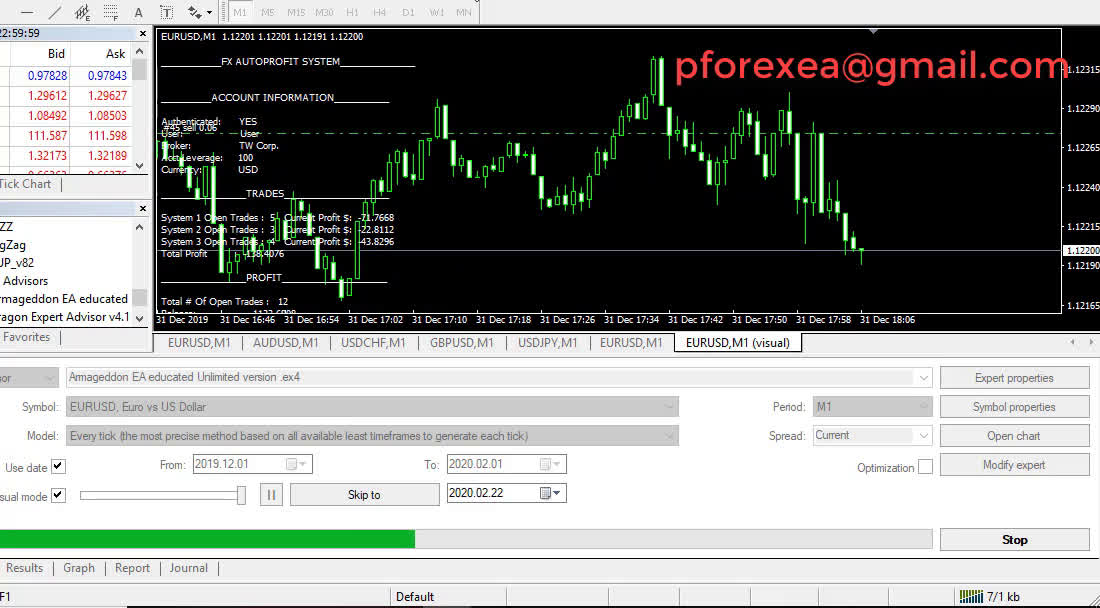This screenshot has width=1100, height=608.
Task: Open Expert properties
Action: (1014, 378)
